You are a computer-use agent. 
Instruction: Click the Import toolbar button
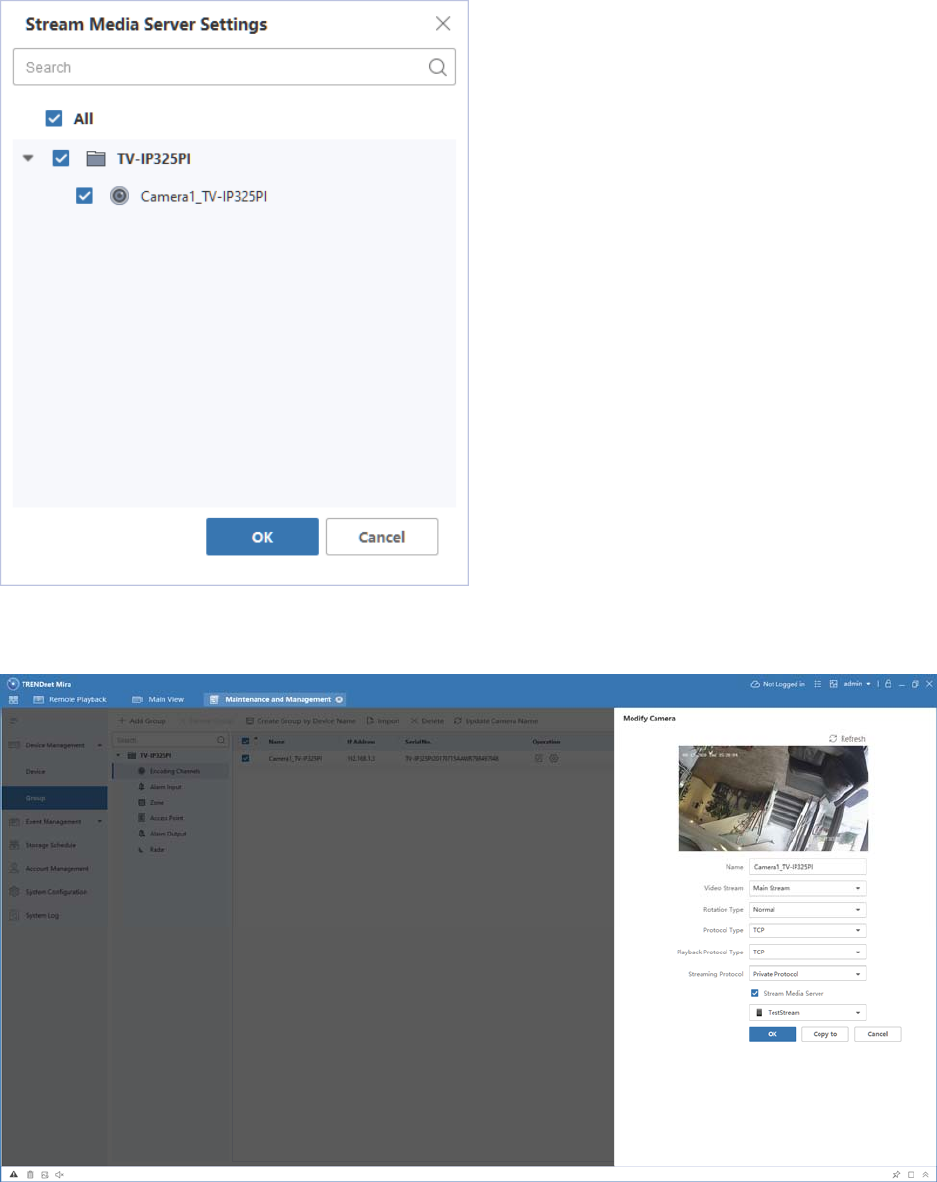(x=383, y=721)
